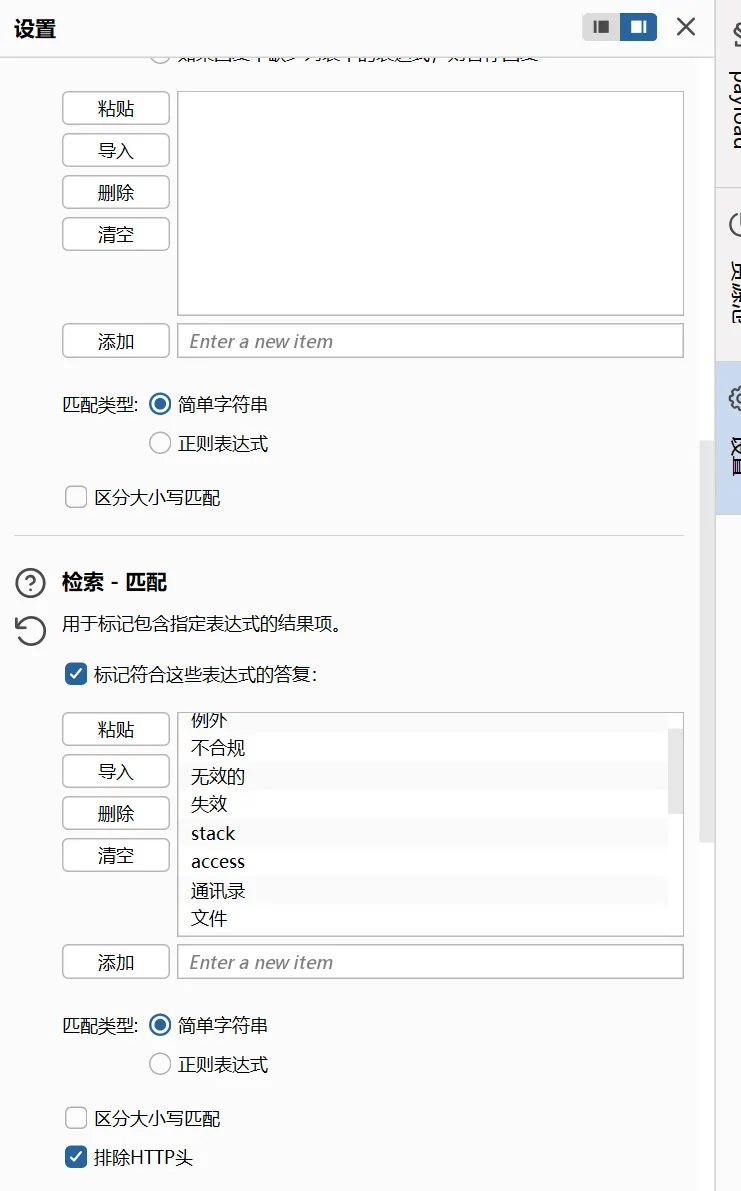741x1191 pixels.
Task: Uncheck 标记符合这些表达式的答复 checkbox
Action: (75, 675)
